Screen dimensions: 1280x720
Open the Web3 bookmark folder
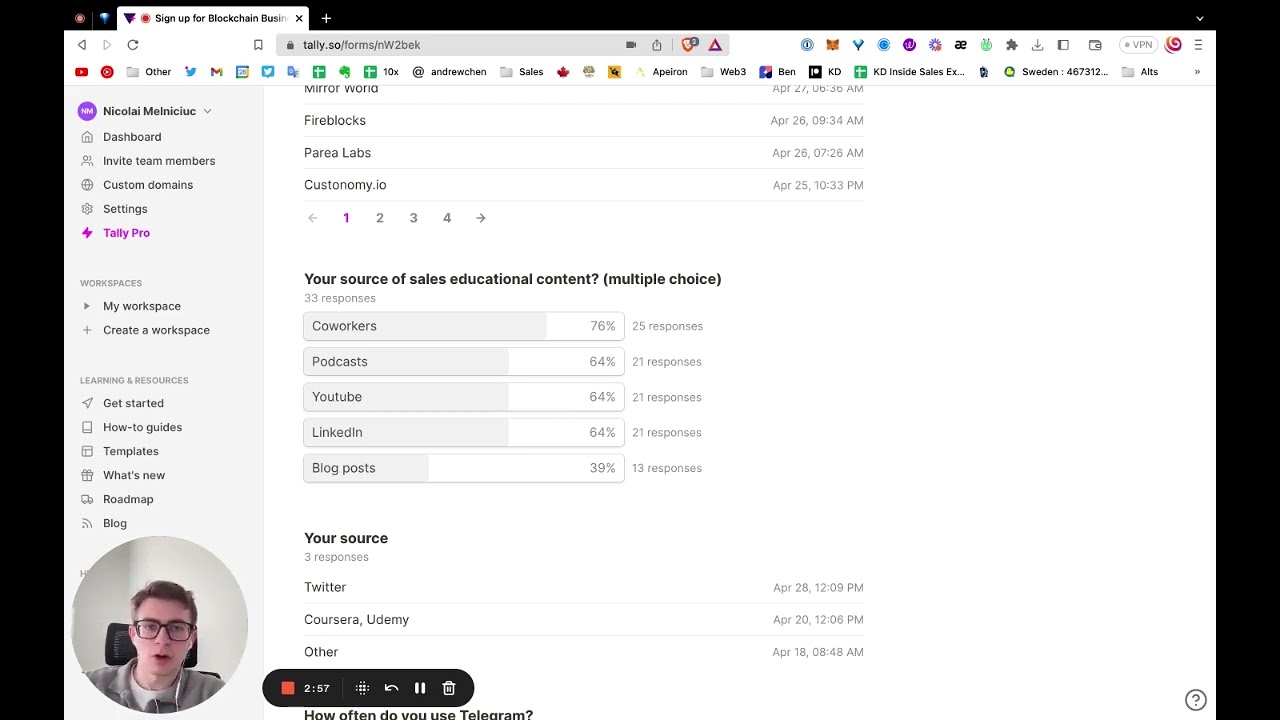tap(724, 72)
